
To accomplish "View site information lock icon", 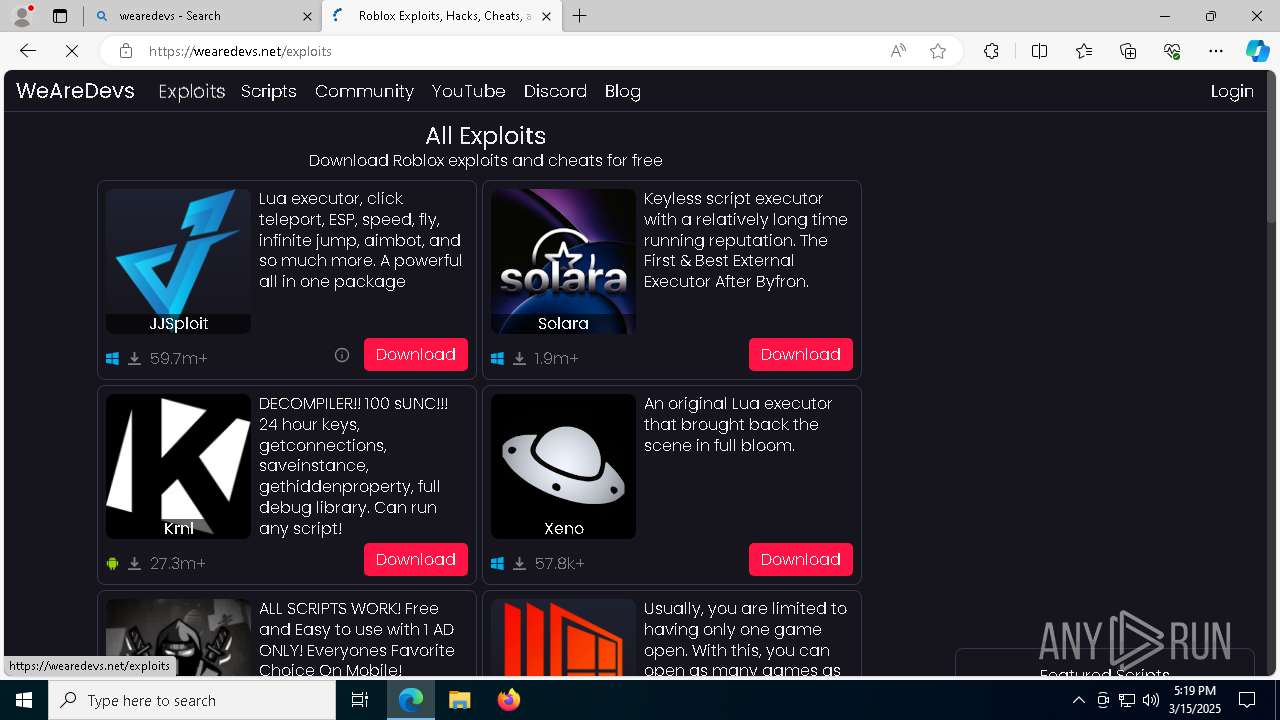I will [126, 51].
